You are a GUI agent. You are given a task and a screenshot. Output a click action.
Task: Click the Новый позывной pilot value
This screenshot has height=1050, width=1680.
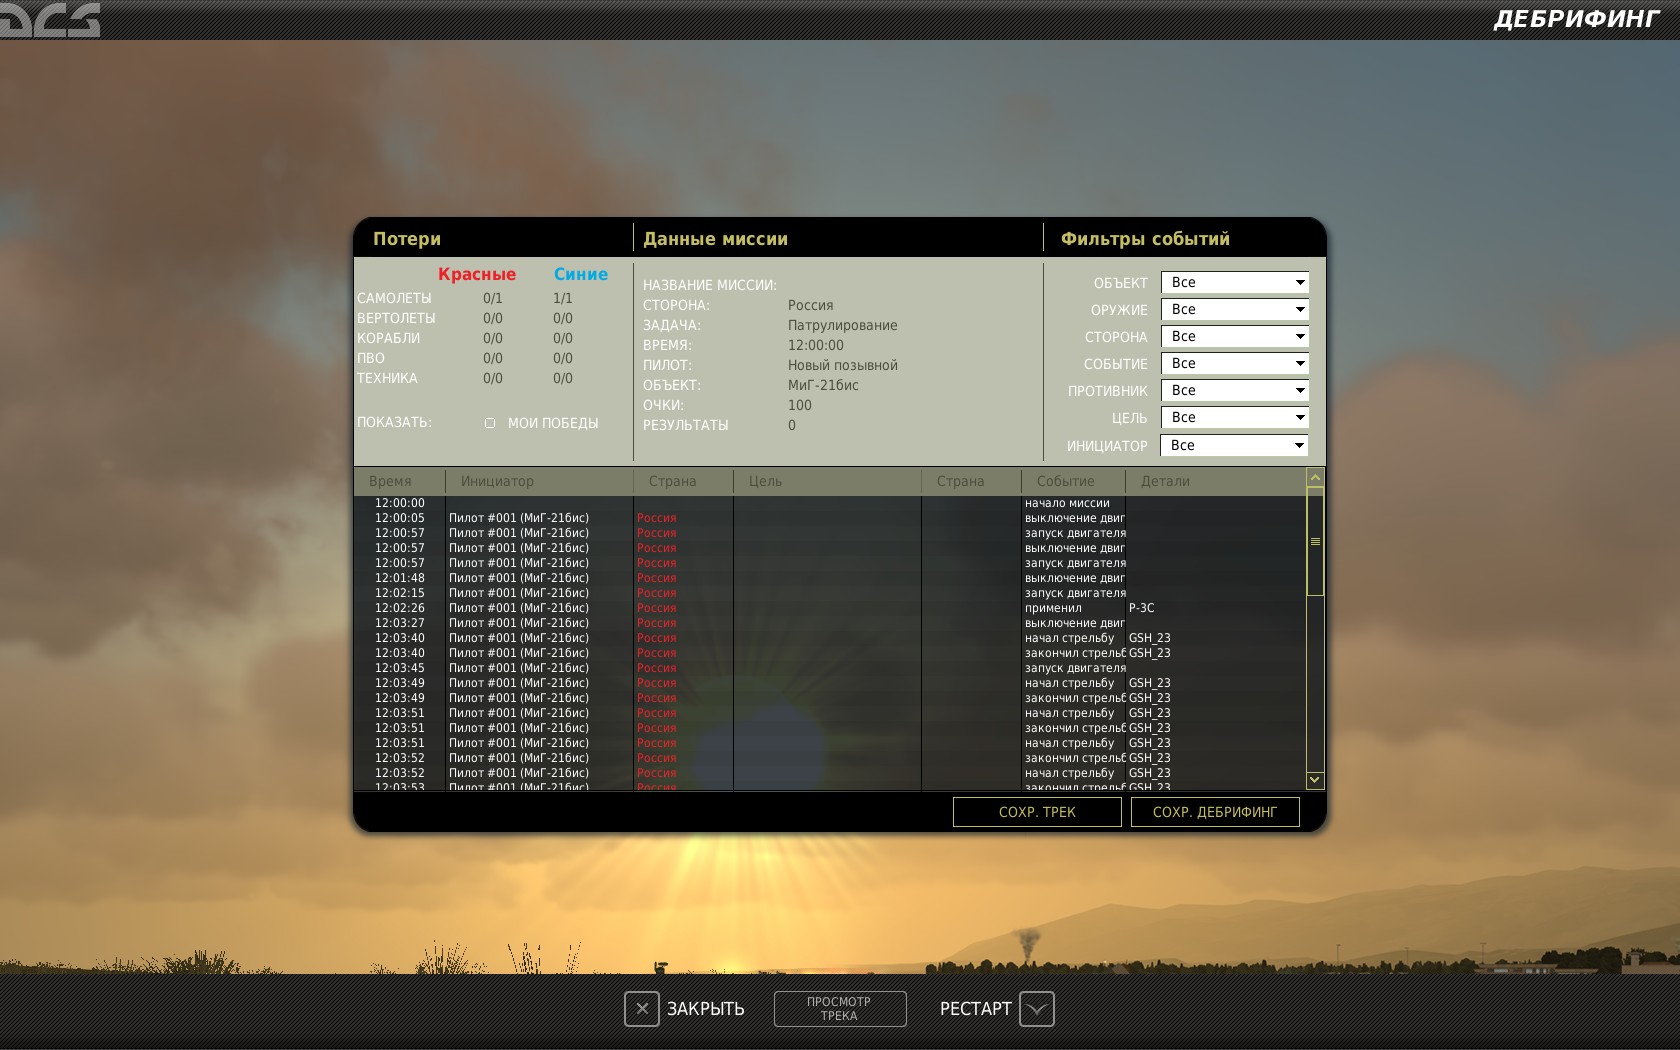843,365
